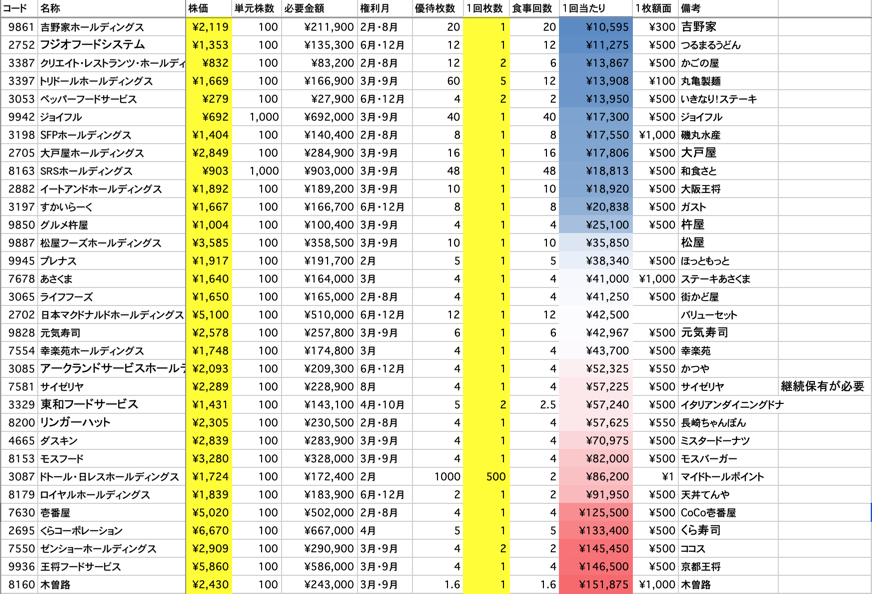Viewport: 872px width, 594px height.
Task: Select the 1枚額面 column header
Action: (x=656, y=8)
